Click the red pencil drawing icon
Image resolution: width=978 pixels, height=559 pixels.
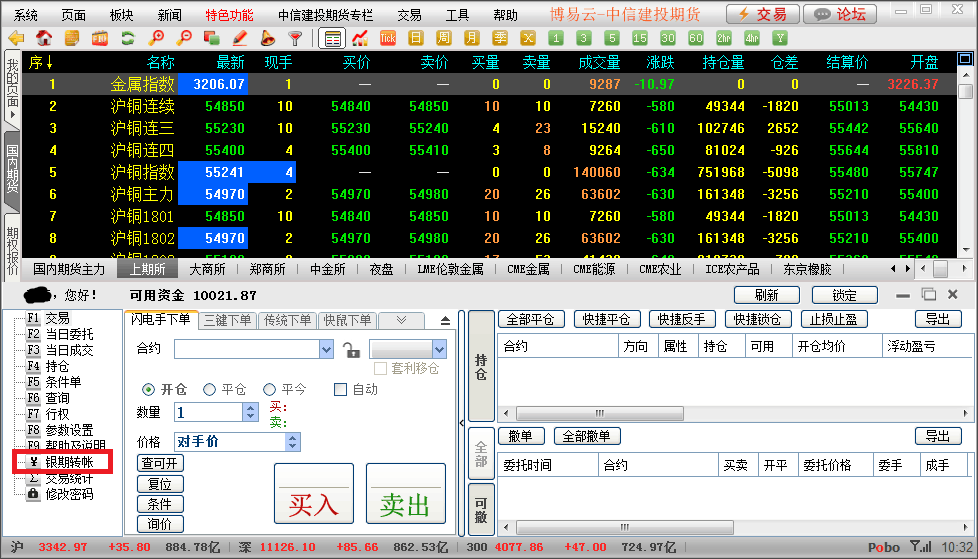239,38
